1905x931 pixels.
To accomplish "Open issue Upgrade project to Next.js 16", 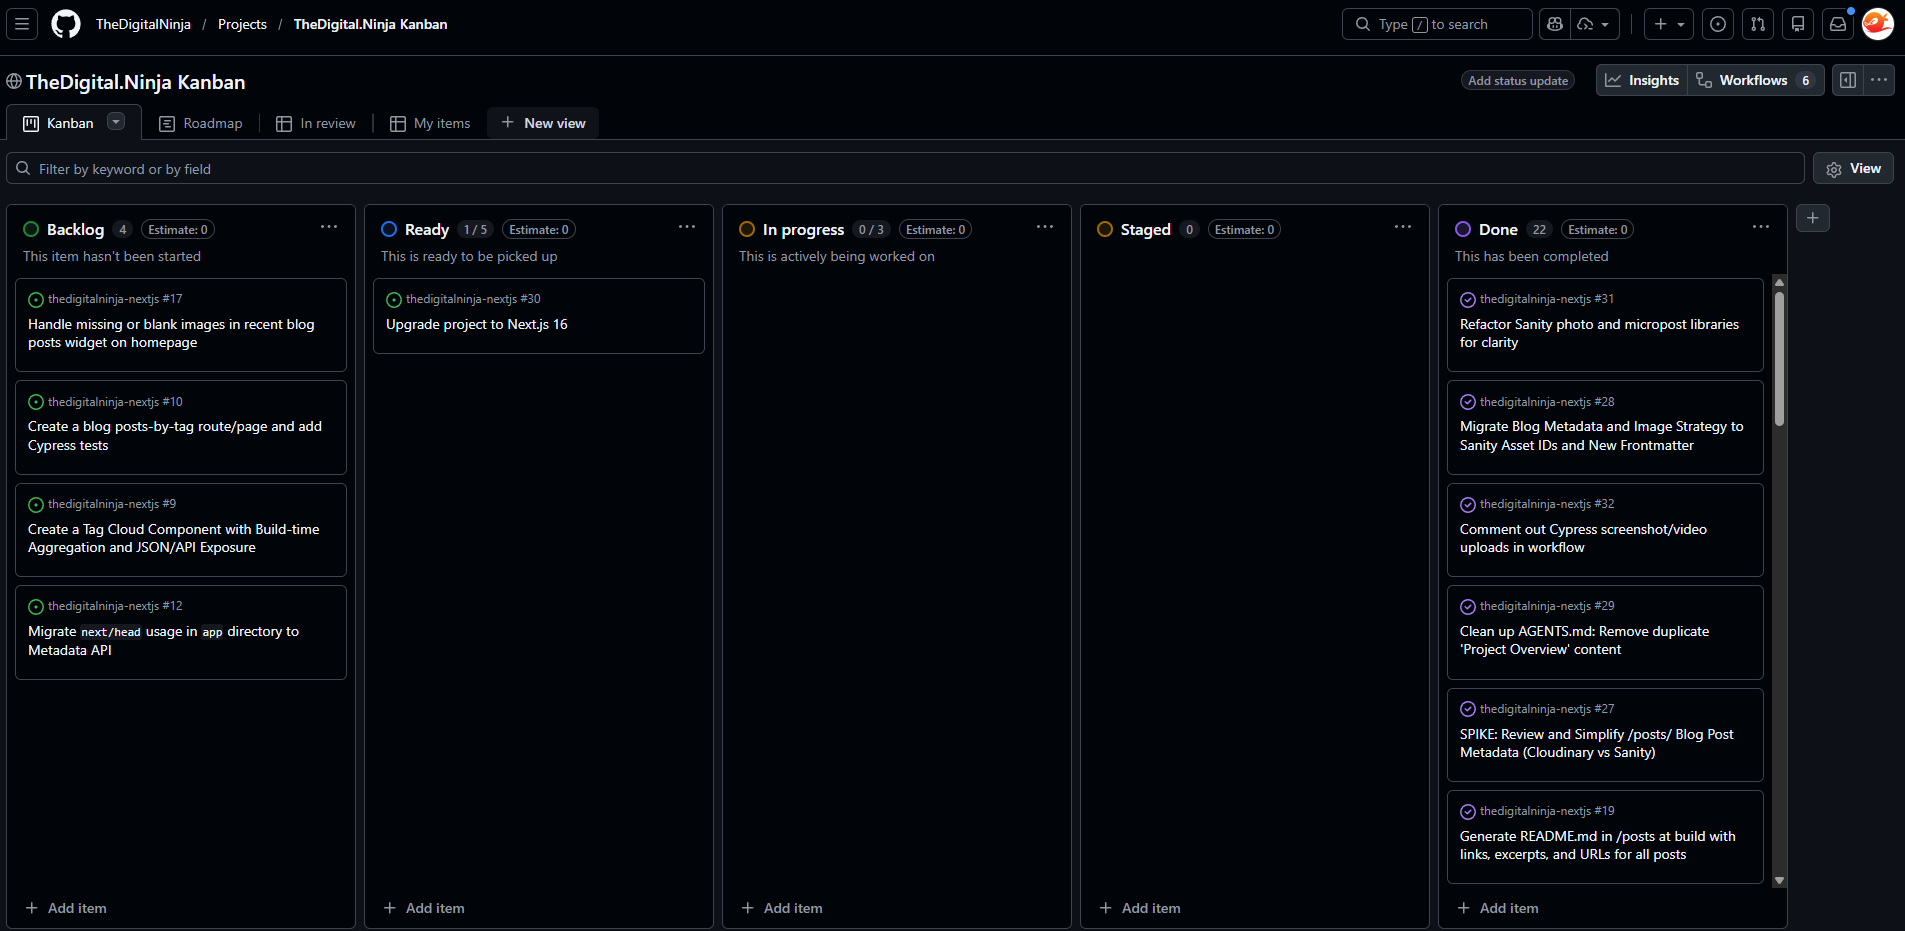I will click(x=477, y=324).
